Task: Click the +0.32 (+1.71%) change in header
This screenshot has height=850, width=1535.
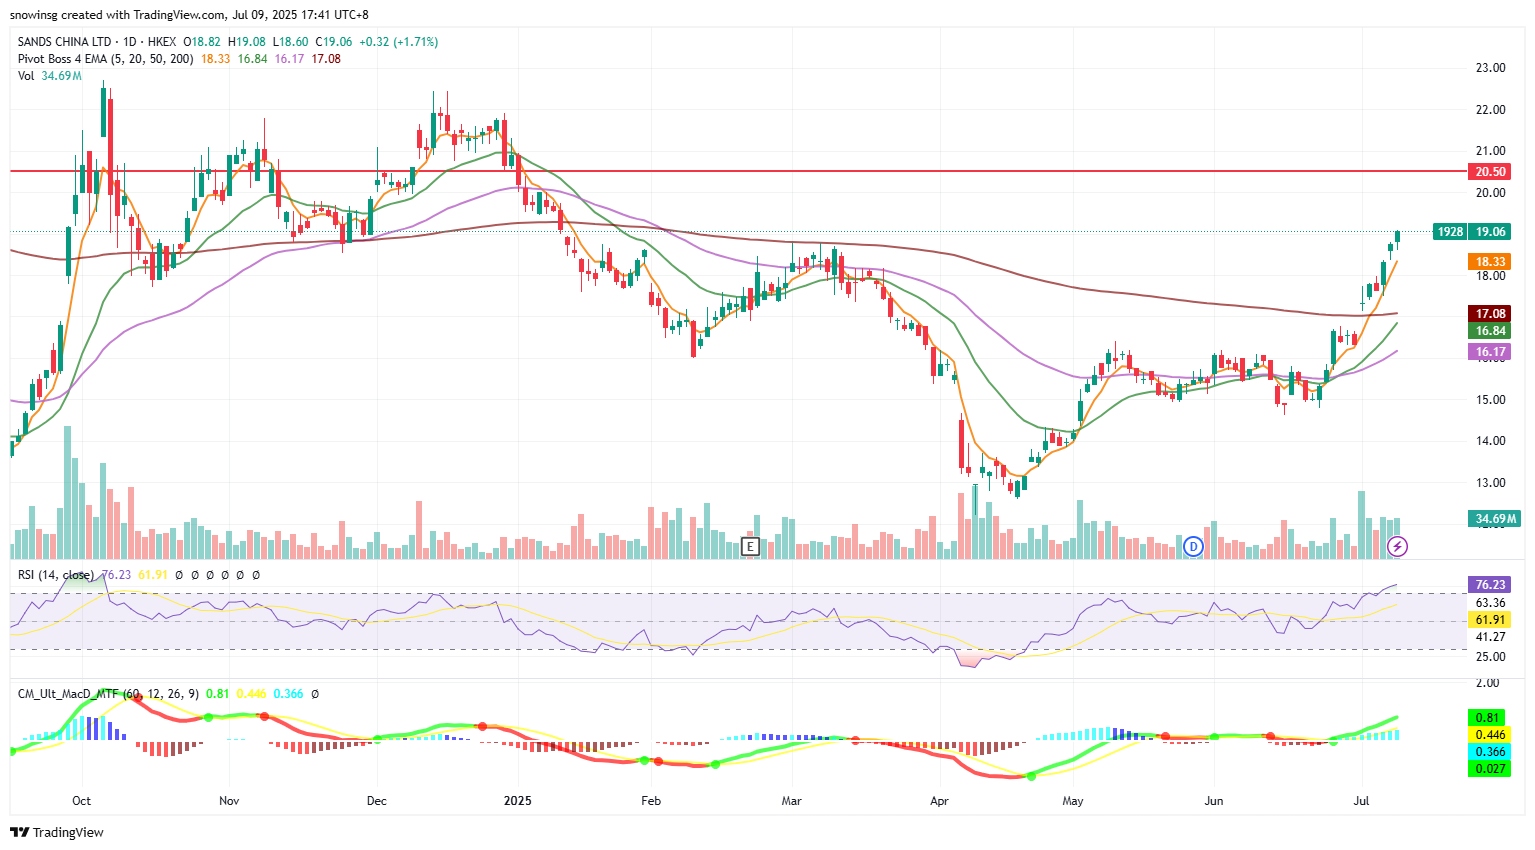Action: [x=399, y=42]
